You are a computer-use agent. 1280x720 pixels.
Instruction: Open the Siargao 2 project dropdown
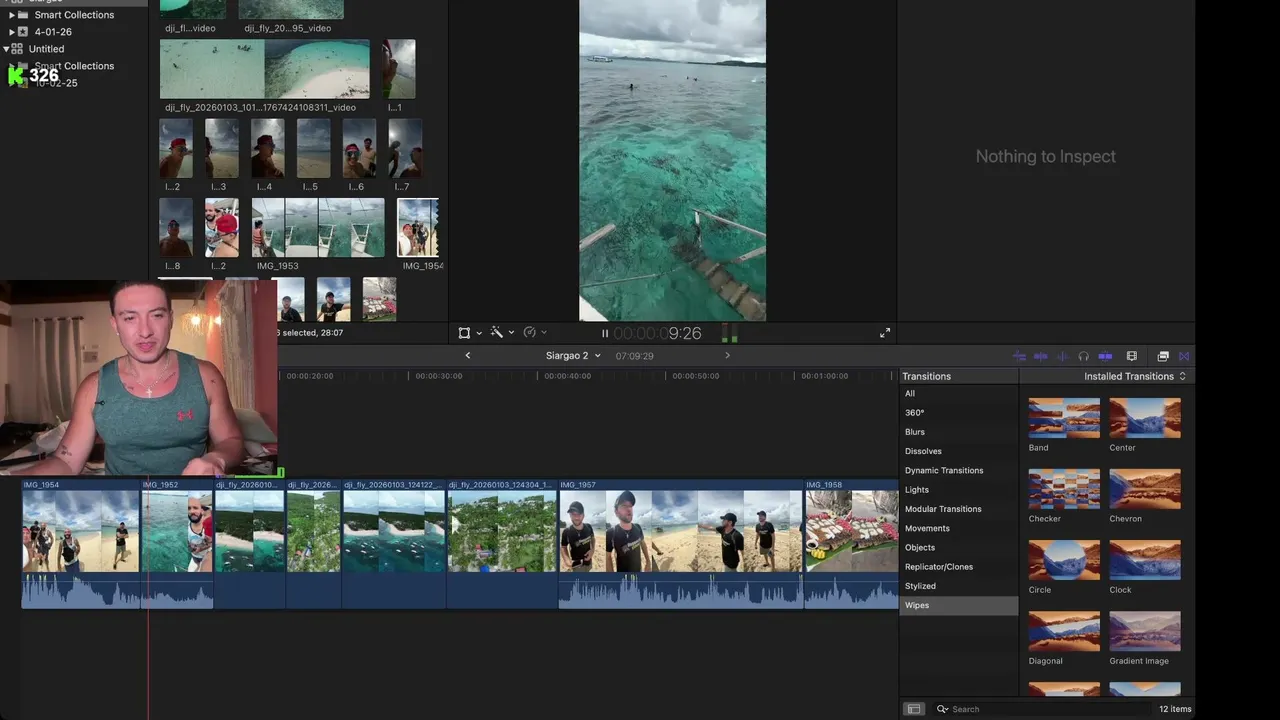coord(573,356)
